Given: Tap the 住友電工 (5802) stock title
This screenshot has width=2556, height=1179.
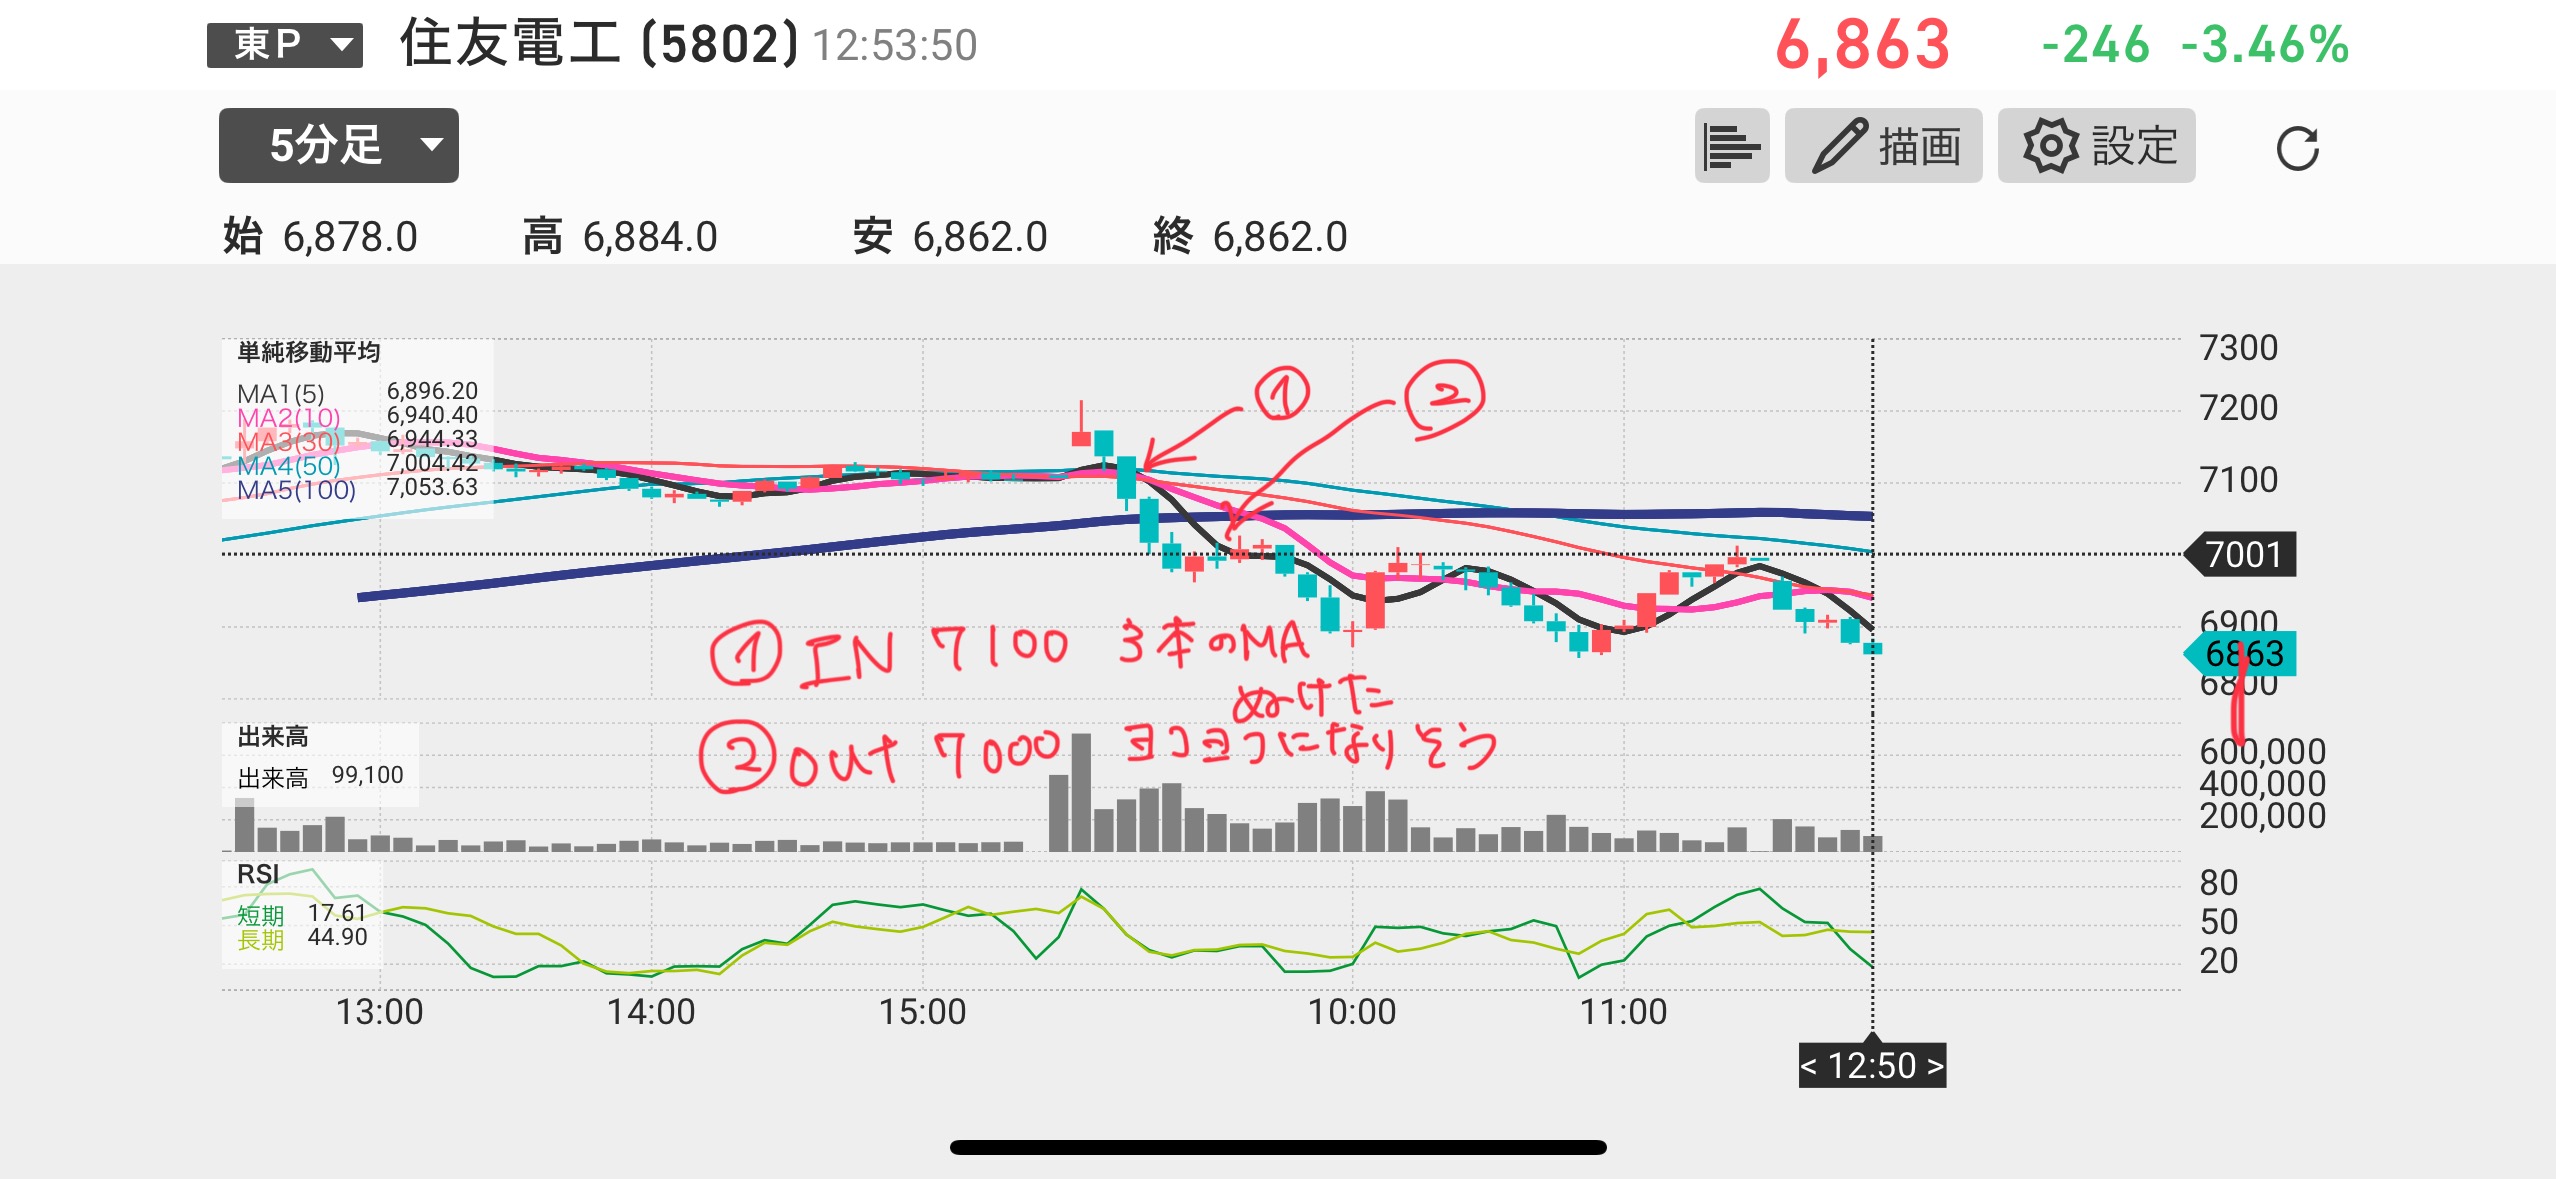Looking at the screenshot, I should 600,45.
